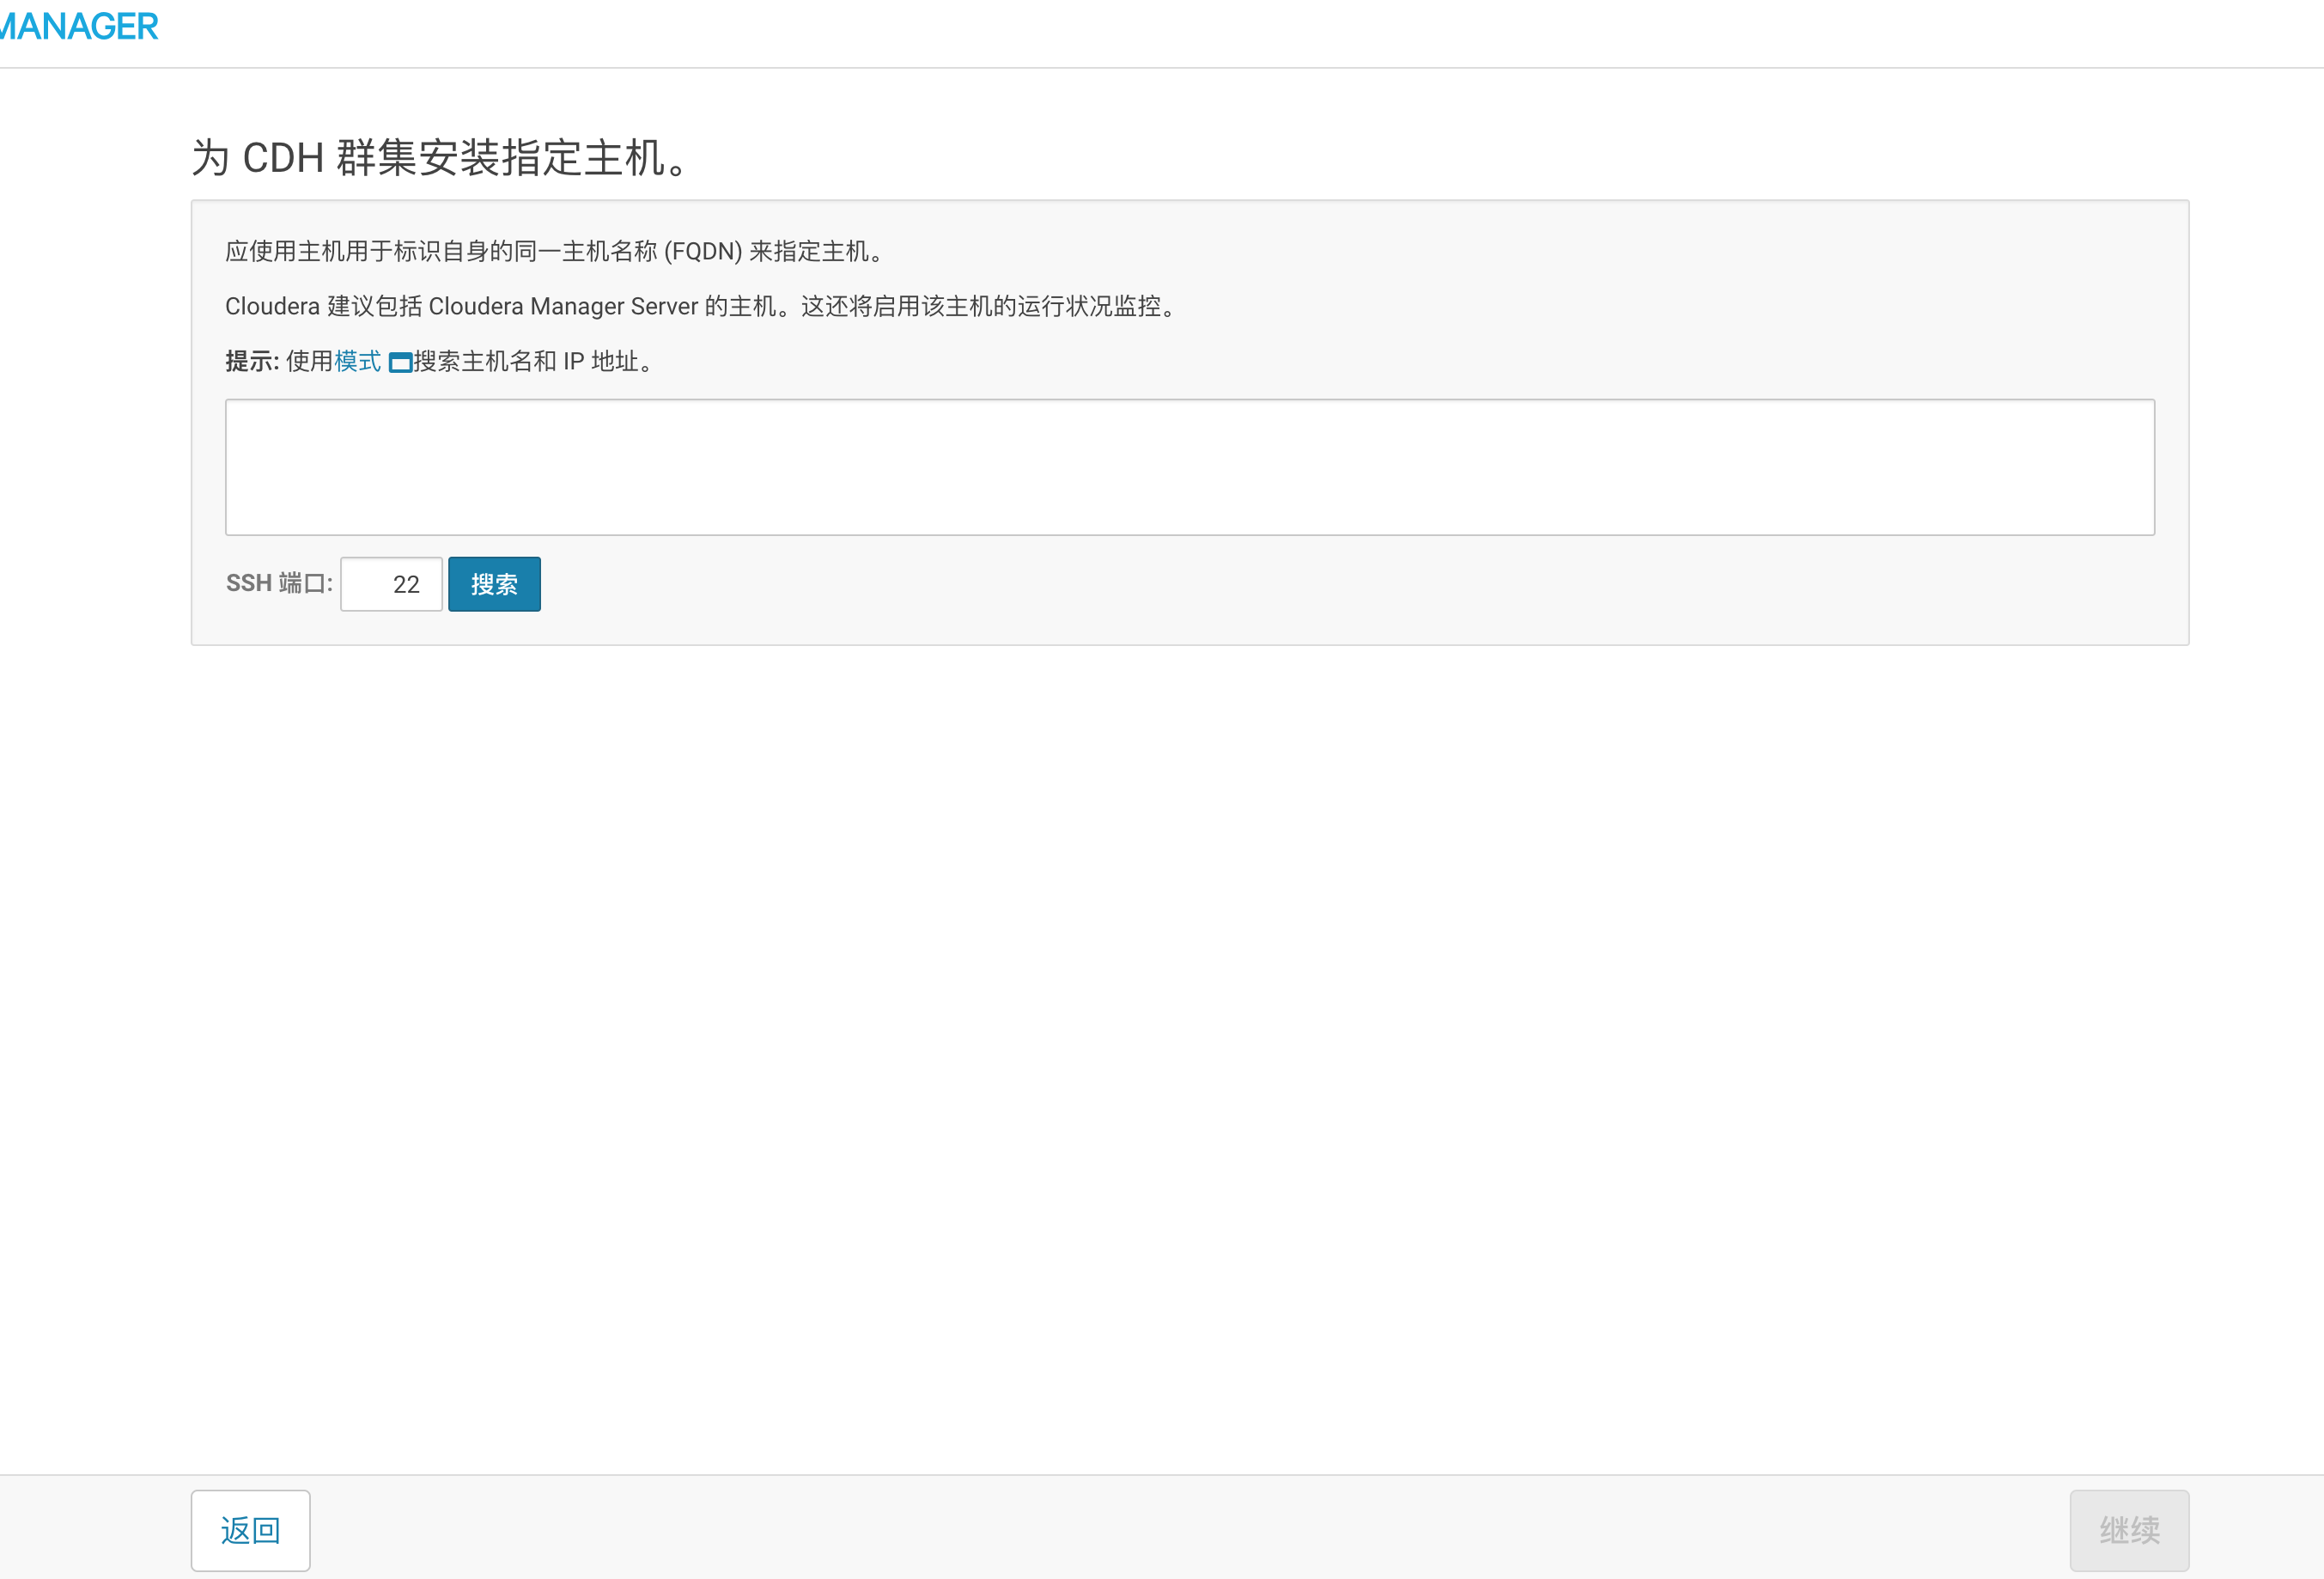Click the heading 为 CDH 群集安装指定主机
Screen dimensions: 2324x1579
point(440,157)
